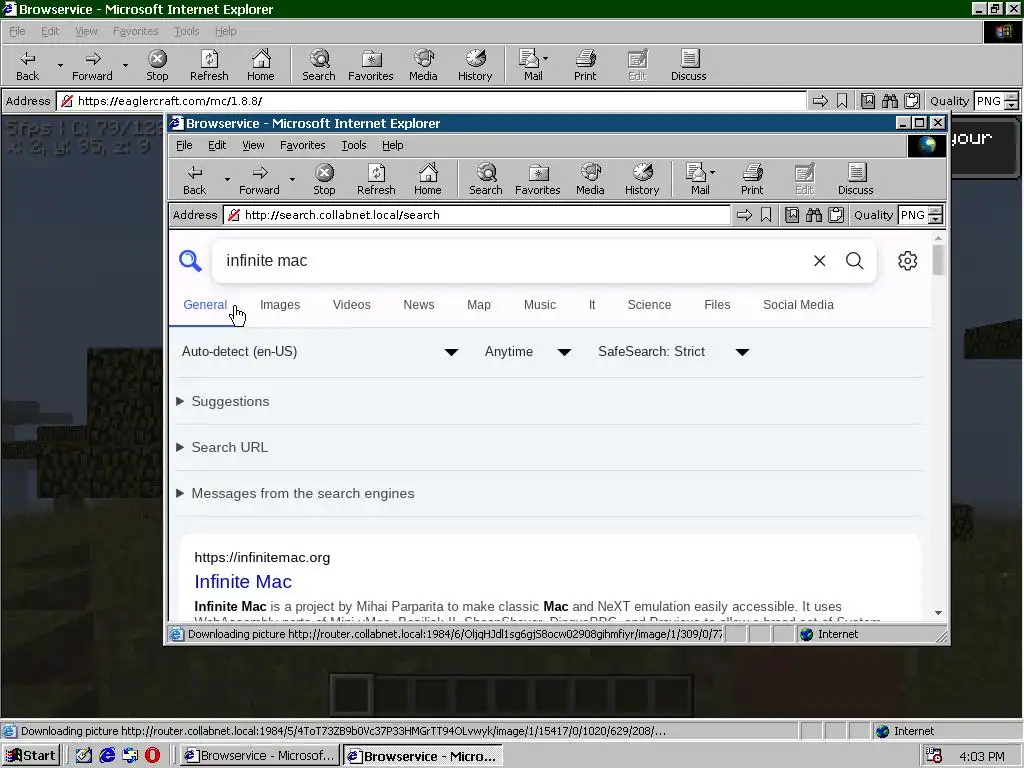Click Discuss in the background window toolbar
Image resolution: width=1024 pixels, height=768 pixels.
(688, 65)
